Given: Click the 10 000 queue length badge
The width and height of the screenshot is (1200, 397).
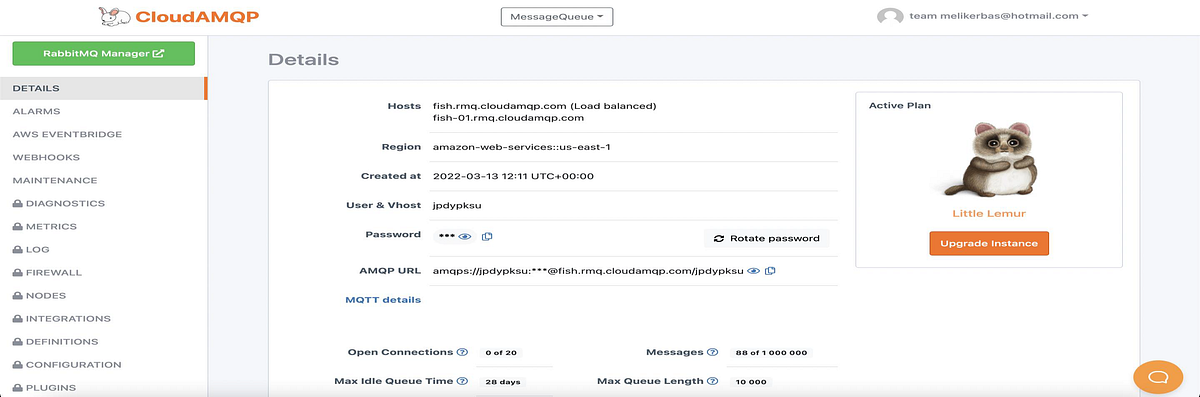Looking at the screenshot, I should [750, 381].
